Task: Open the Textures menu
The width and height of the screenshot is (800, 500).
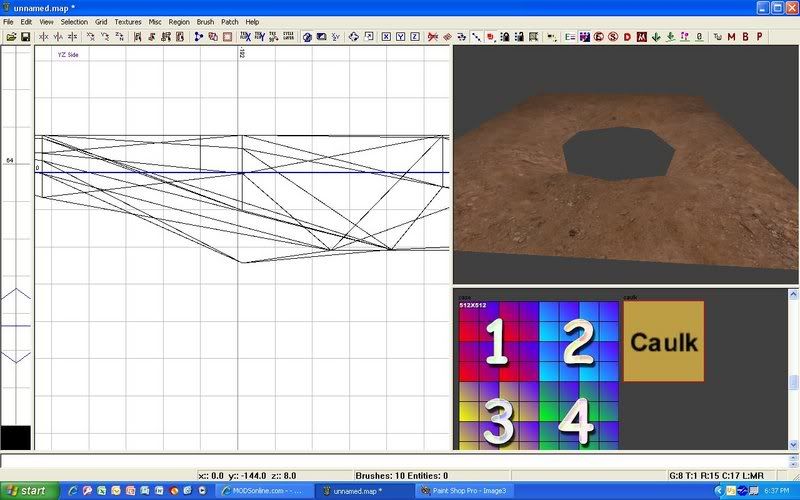Action: (x=128, y=21)
